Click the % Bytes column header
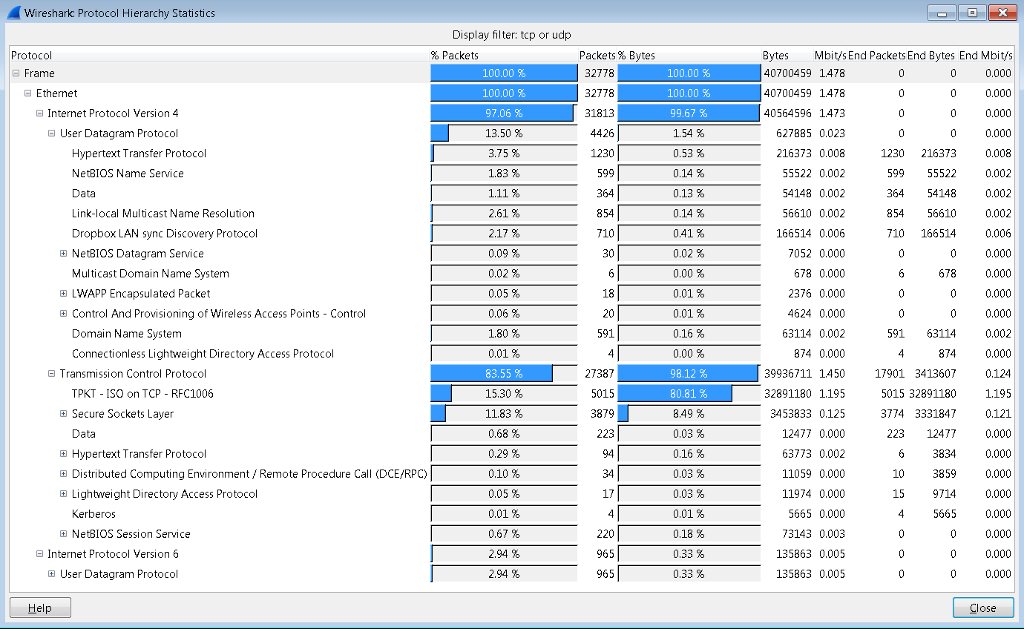The width and height of the screenshot is (1024, 629). click(689, 56)
